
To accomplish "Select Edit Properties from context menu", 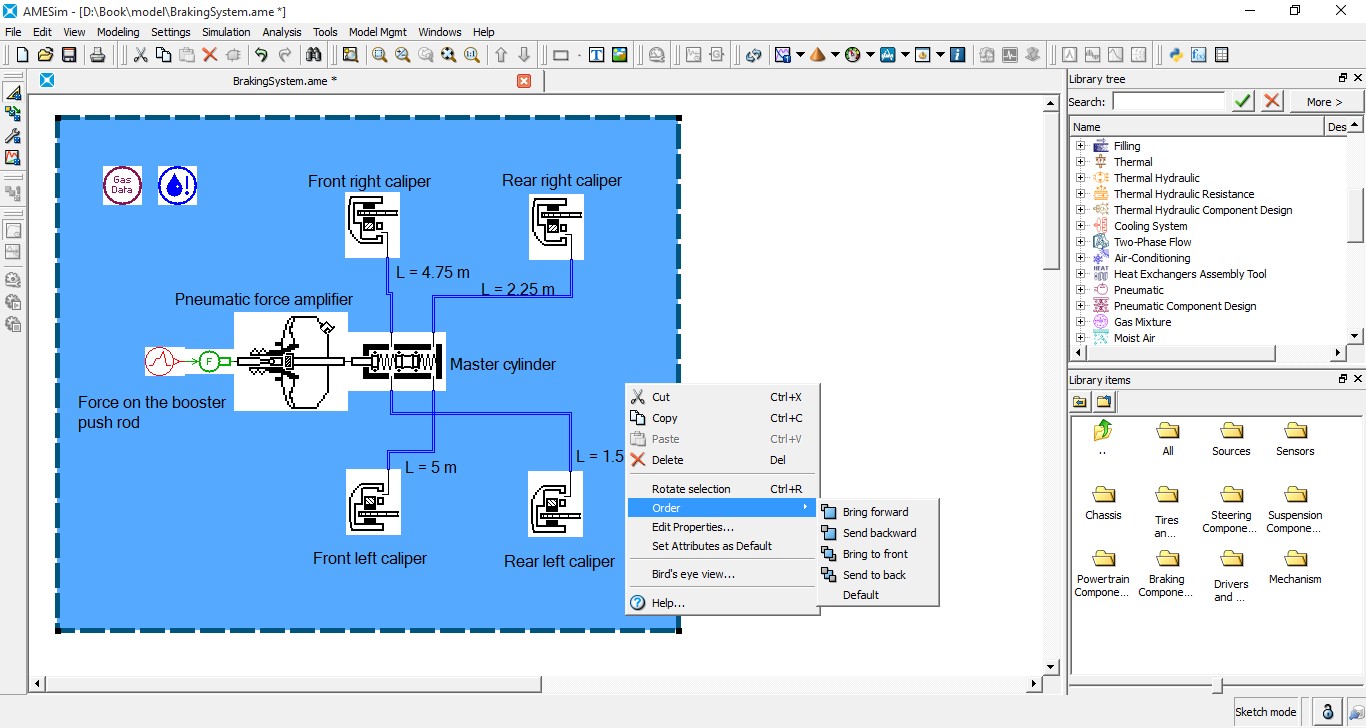I will pyautogui.click(x=692, y=527).
